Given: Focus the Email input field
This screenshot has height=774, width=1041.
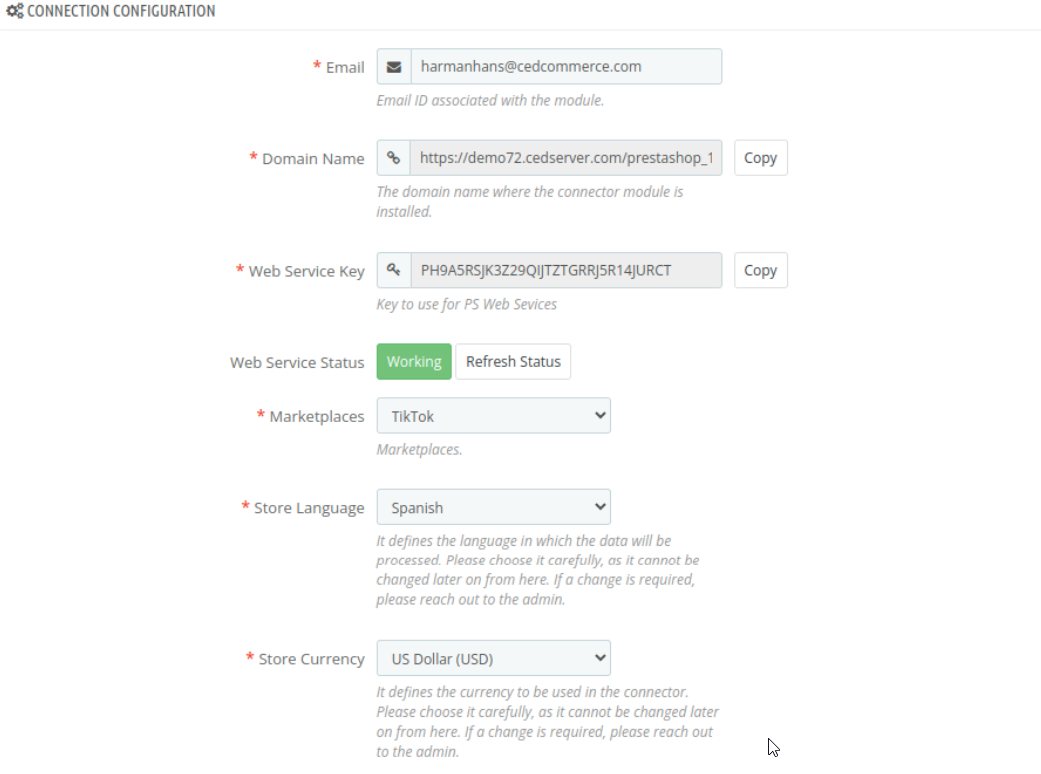Looking at the screenshot, I should 566,66.
